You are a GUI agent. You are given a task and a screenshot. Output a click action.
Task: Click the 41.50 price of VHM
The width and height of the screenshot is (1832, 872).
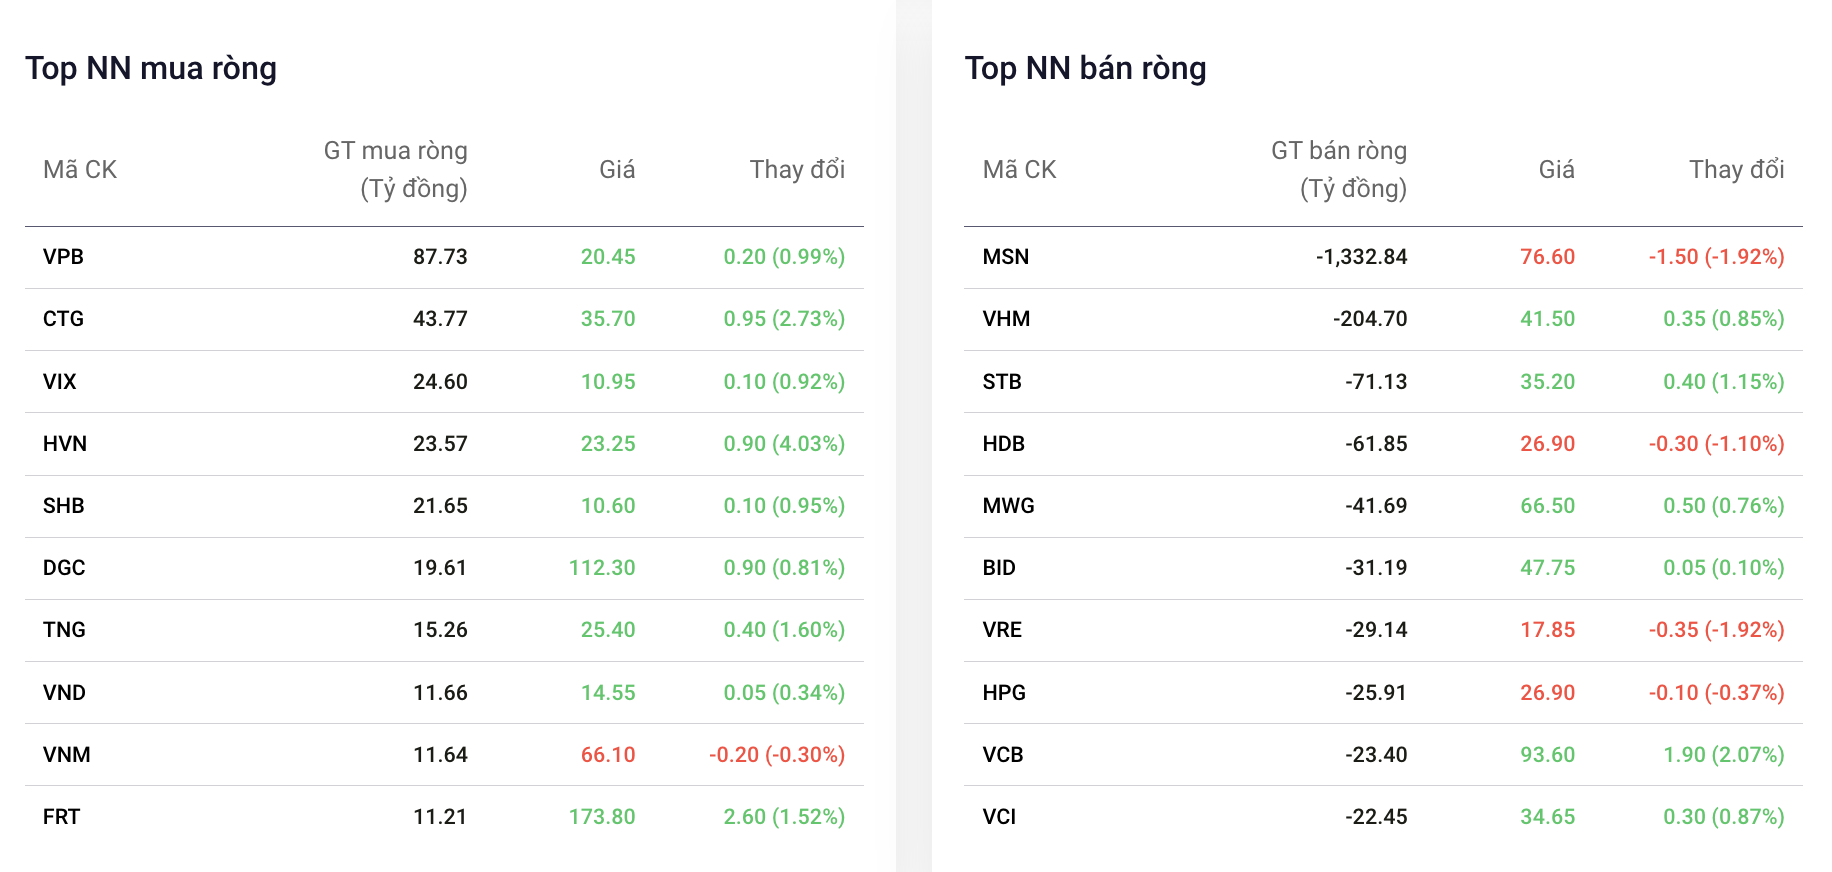pos(1548,319)
